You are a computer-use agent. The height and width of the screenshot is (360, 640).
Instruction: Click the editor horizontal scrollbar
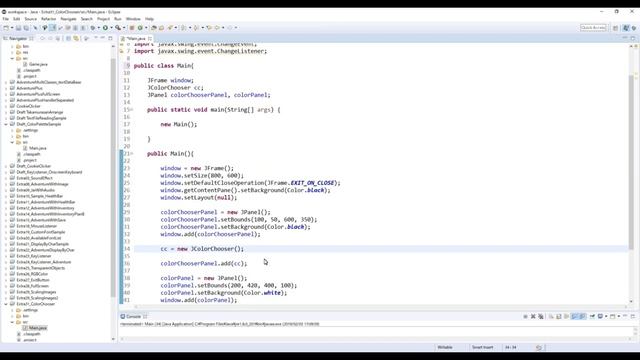pos(380,307)
